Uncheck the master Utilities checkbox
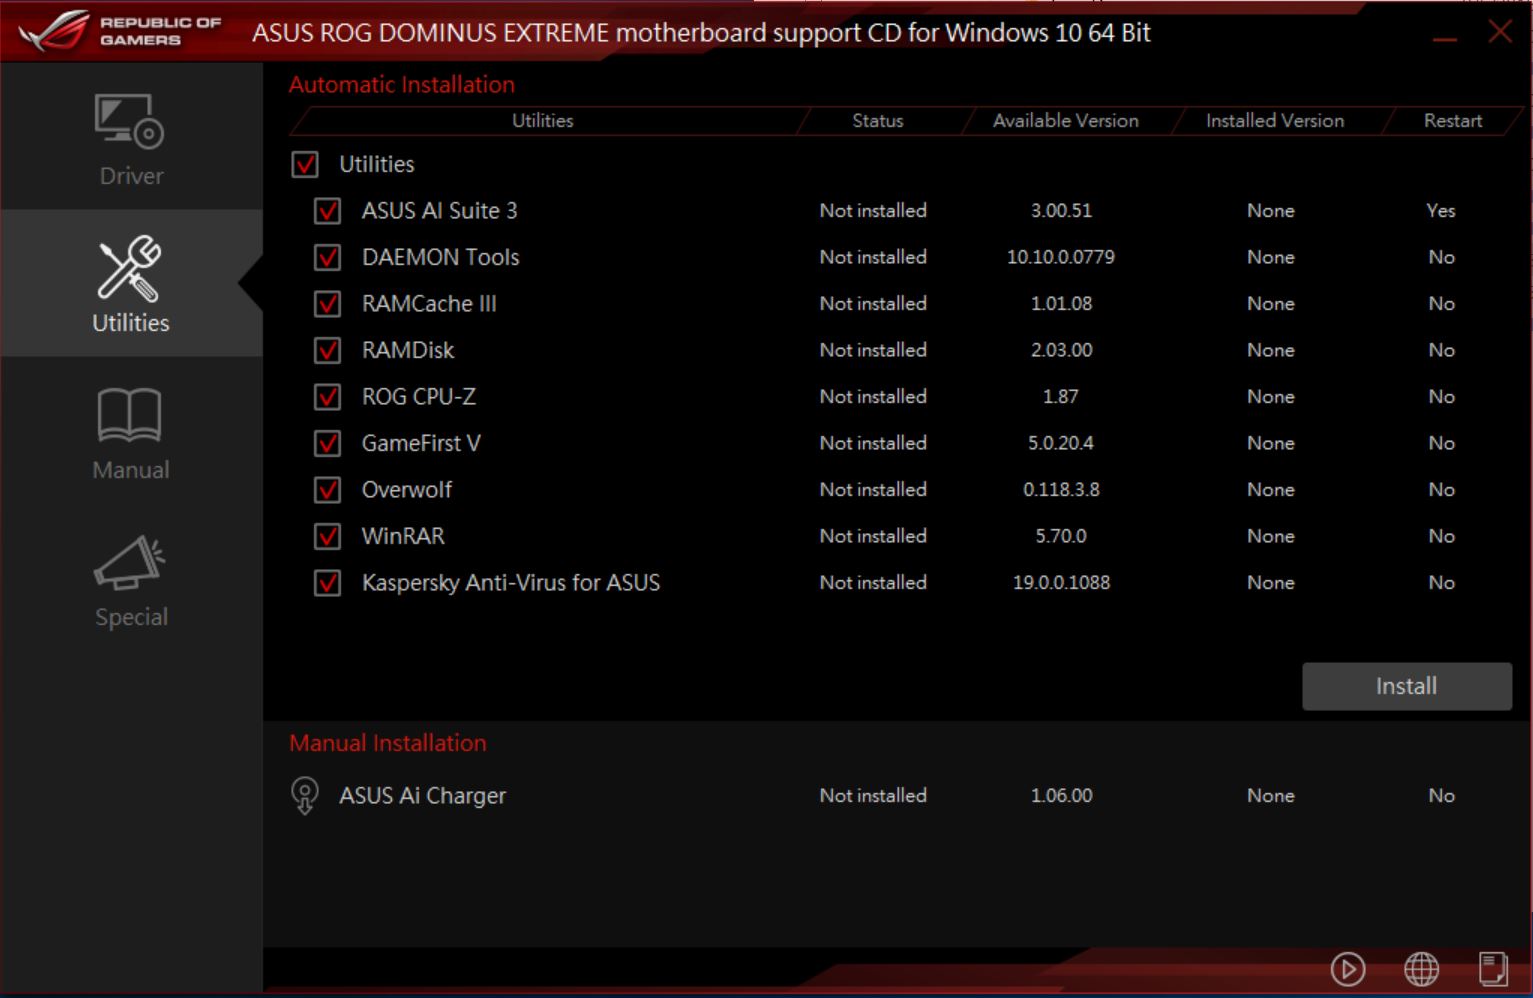The image size is (1533, 998). coord(305,164)
